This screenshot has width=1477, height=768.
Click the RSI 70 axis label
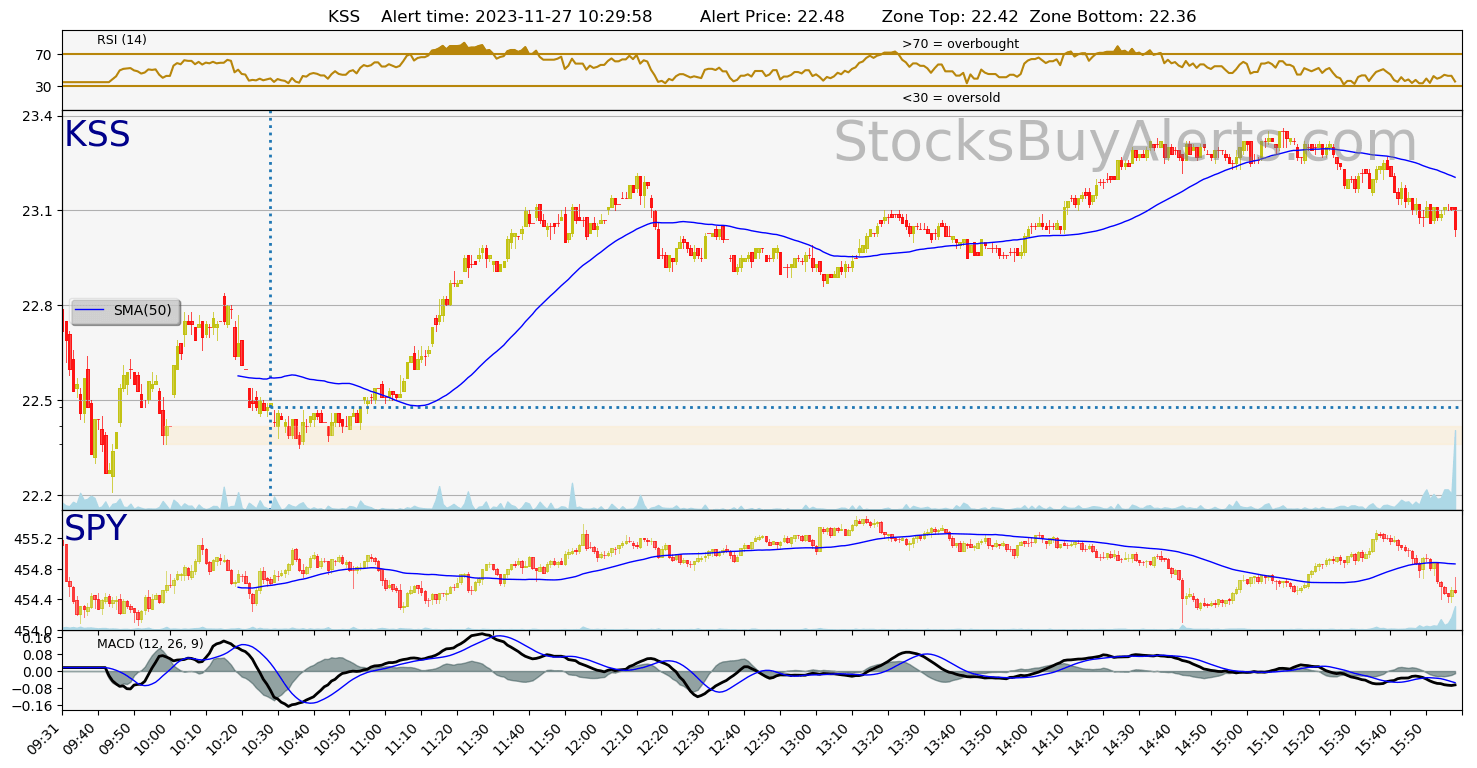44,54
